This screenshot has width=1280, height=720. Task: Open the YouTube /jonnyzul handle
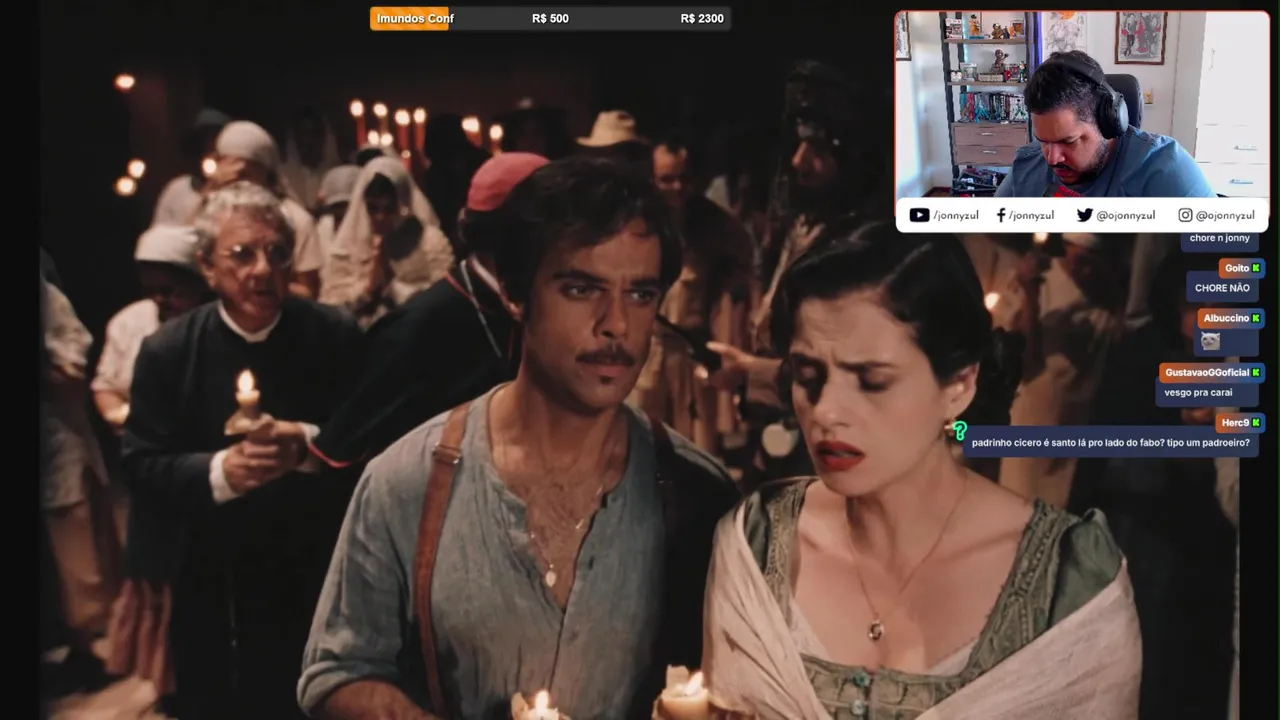coord(956,215)
